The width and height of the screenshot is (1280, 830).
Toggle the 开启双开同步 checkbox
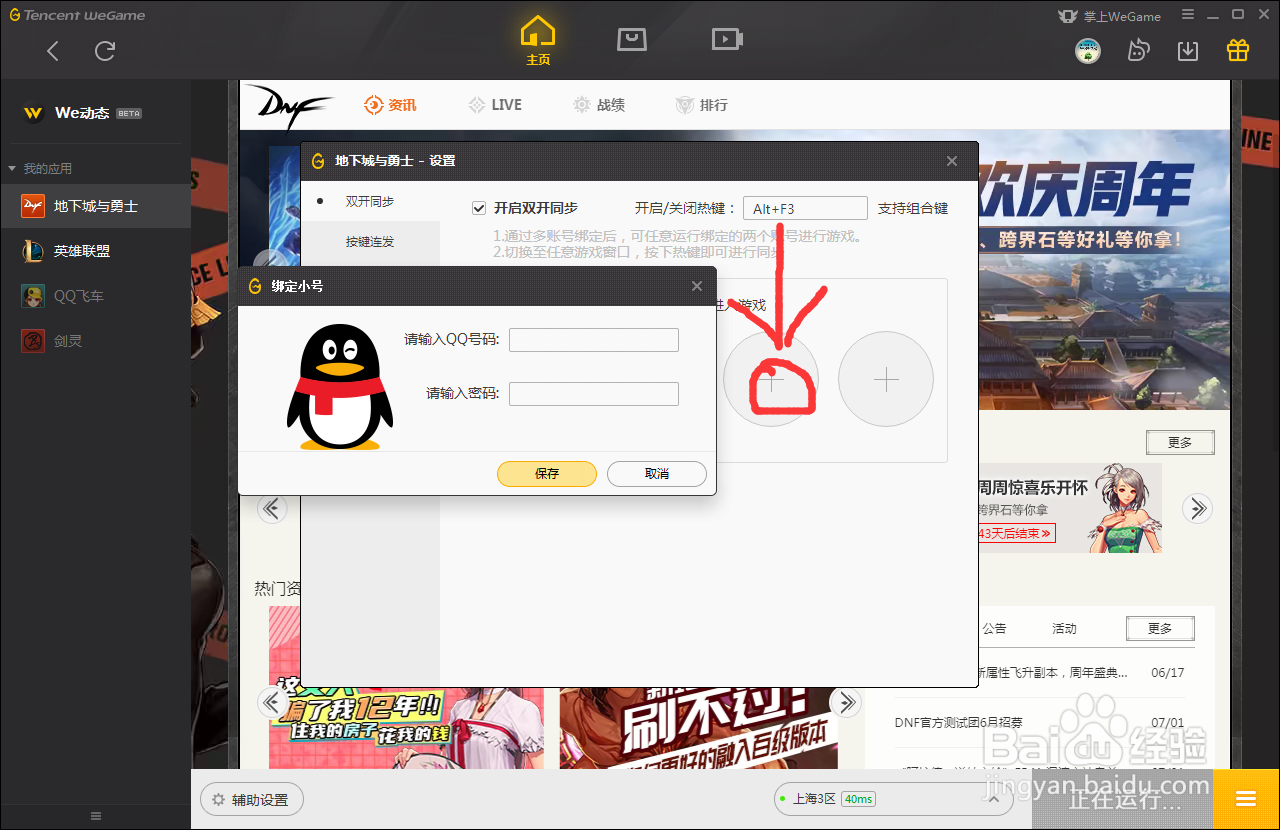click(479, 208)
